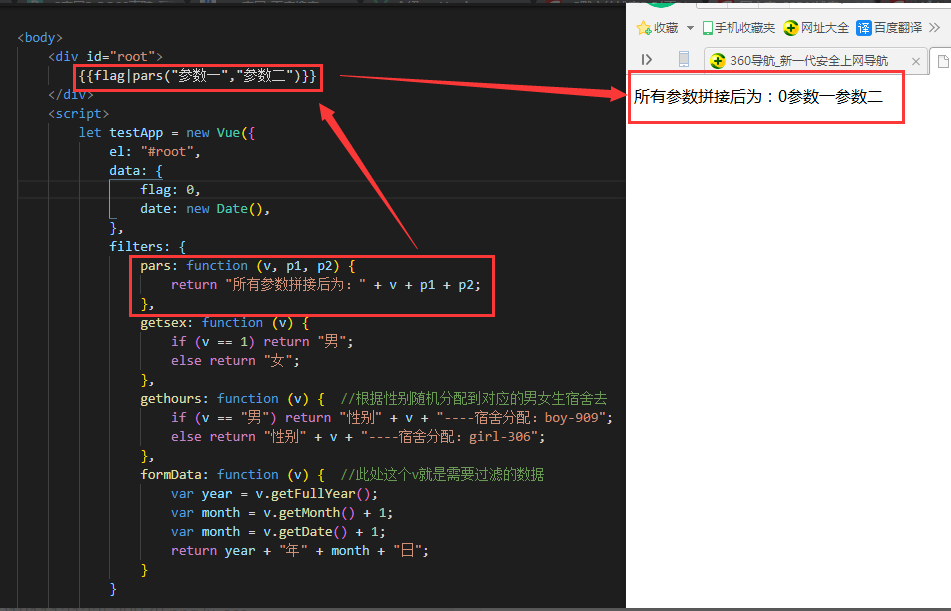Expand more bookmarks with the » chevron
The image size is (951, 611).
935,28
